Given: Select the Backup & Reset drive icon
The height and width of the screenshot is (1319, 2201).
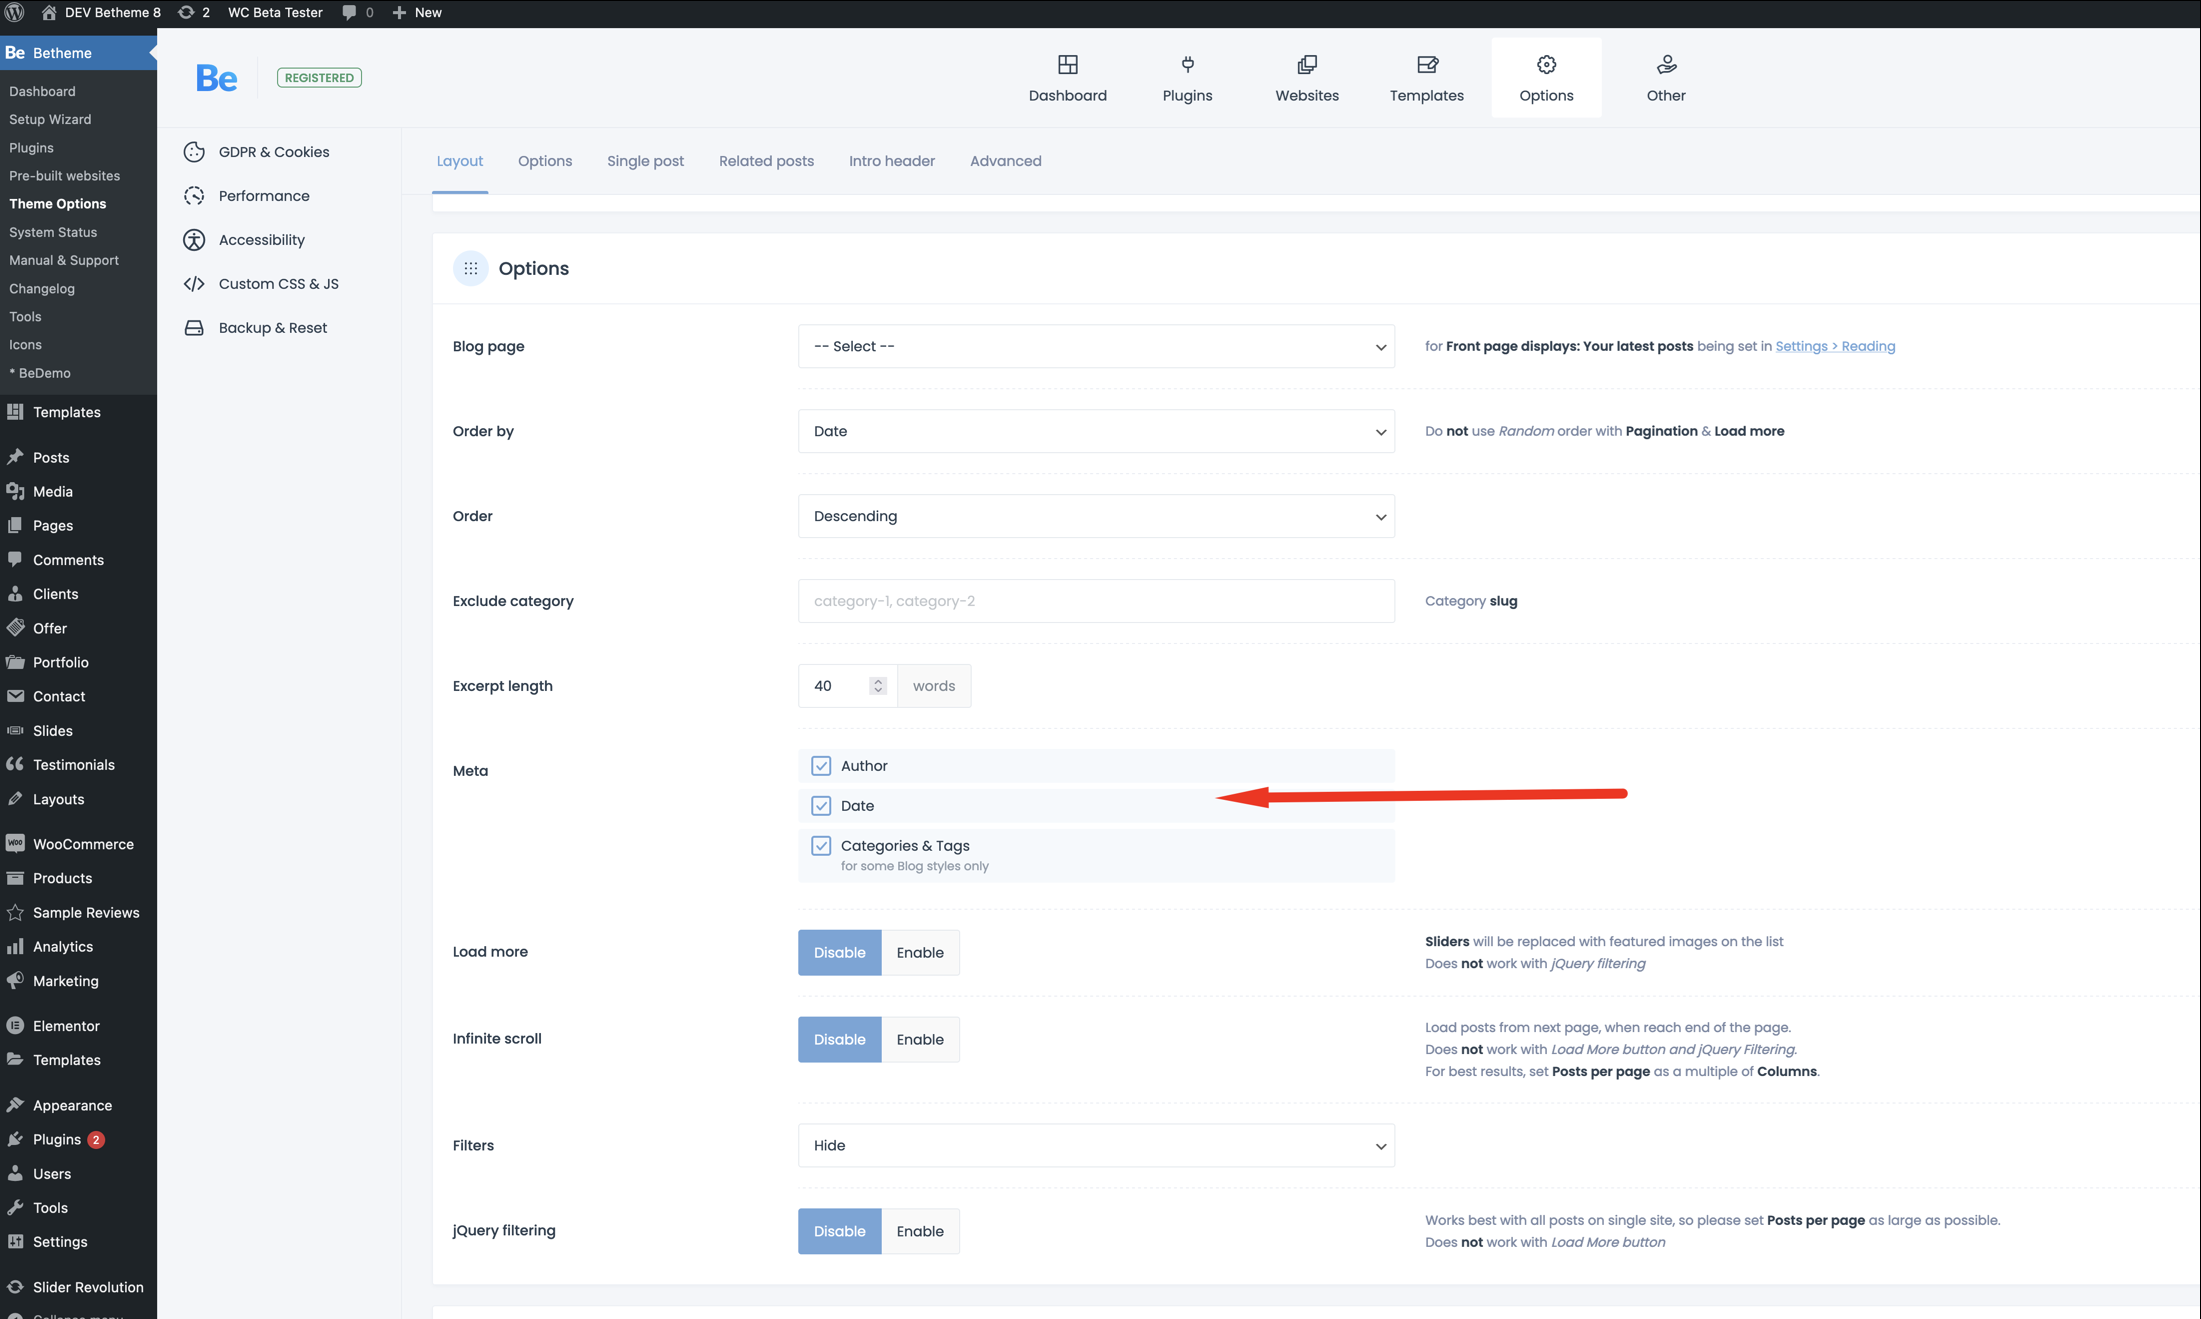Looking at the screenshot, I should [x=194, y=328].
